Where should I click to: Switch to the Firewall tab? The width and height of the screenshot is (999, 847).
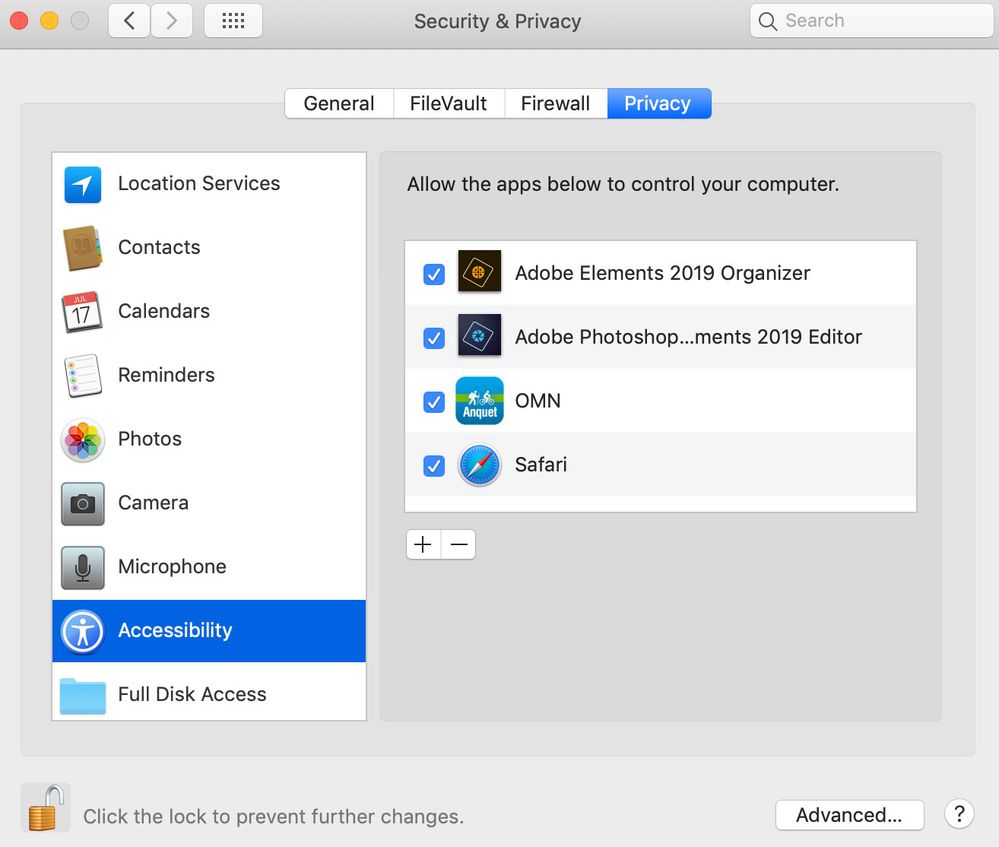coord(556,103)
